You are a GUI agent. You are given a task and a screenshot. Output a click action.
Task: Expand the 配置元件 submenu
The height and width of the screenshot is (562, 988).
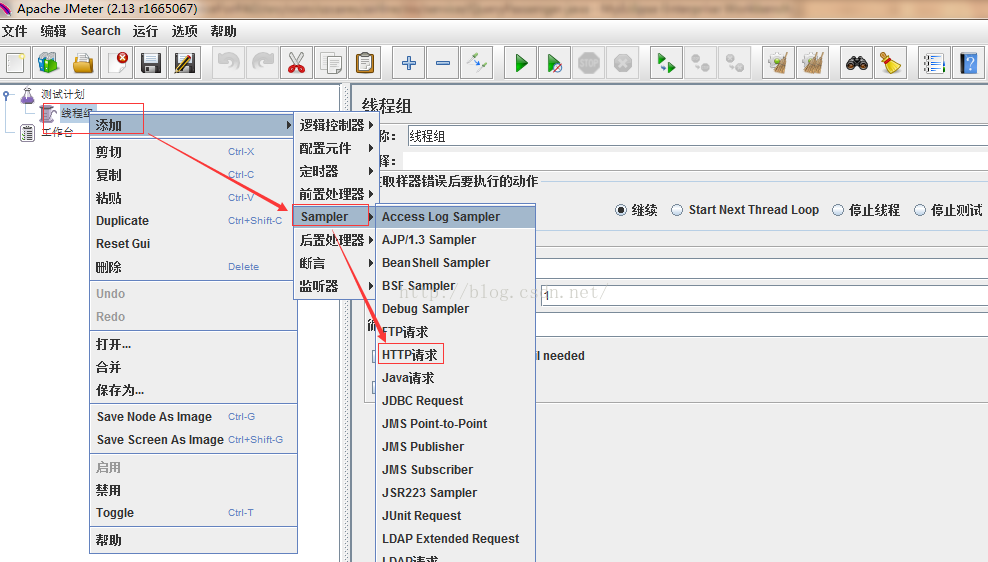[x=335, y=148]
